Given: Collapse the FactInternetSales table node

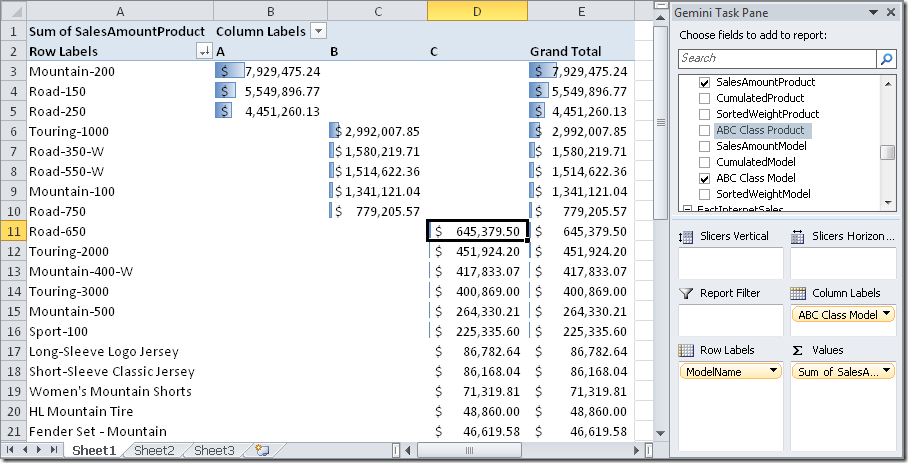Looking at the screenshot, I should tap(687, 209).
